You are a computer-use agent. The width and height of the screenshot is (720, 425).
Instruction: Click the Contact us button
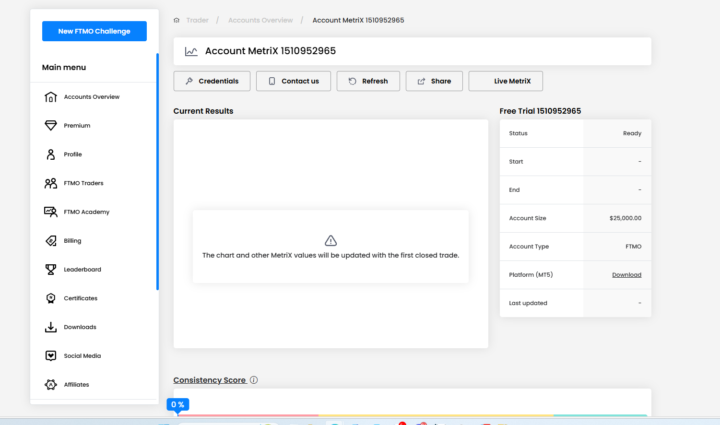pyautogui.click(x=293, y=81)
